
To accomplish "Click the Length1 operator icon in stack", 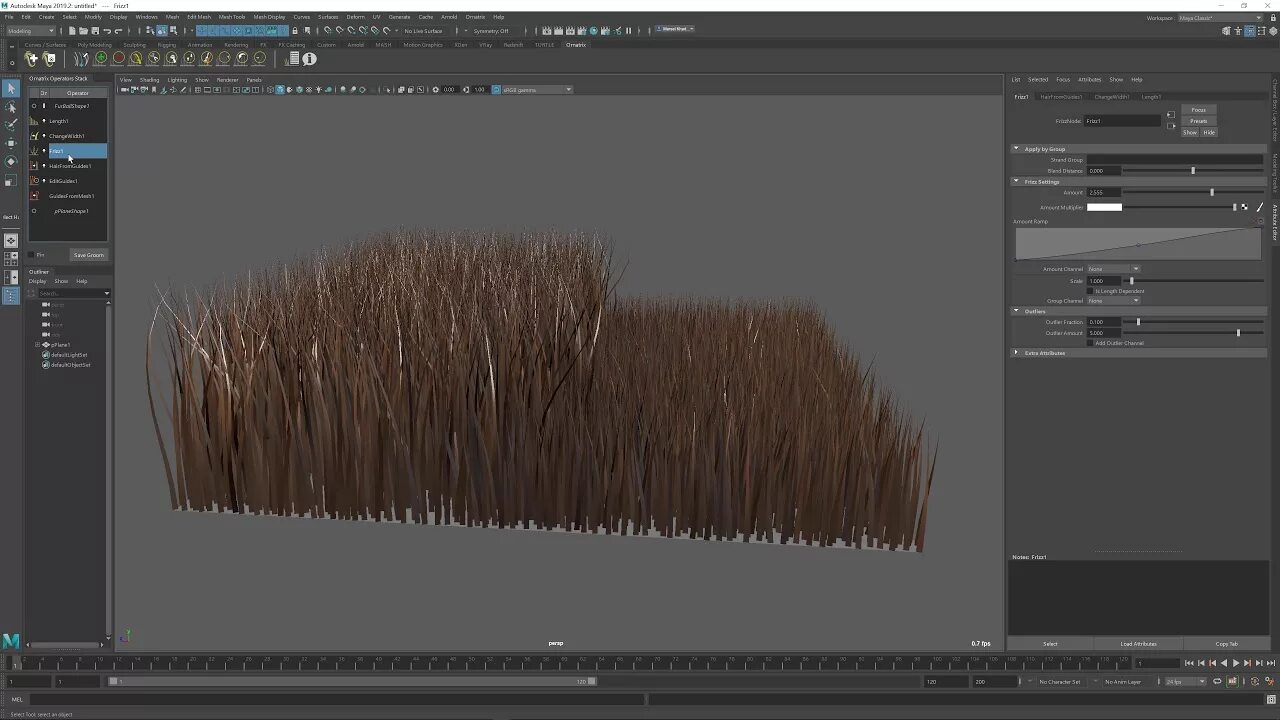I will [34, 121].
